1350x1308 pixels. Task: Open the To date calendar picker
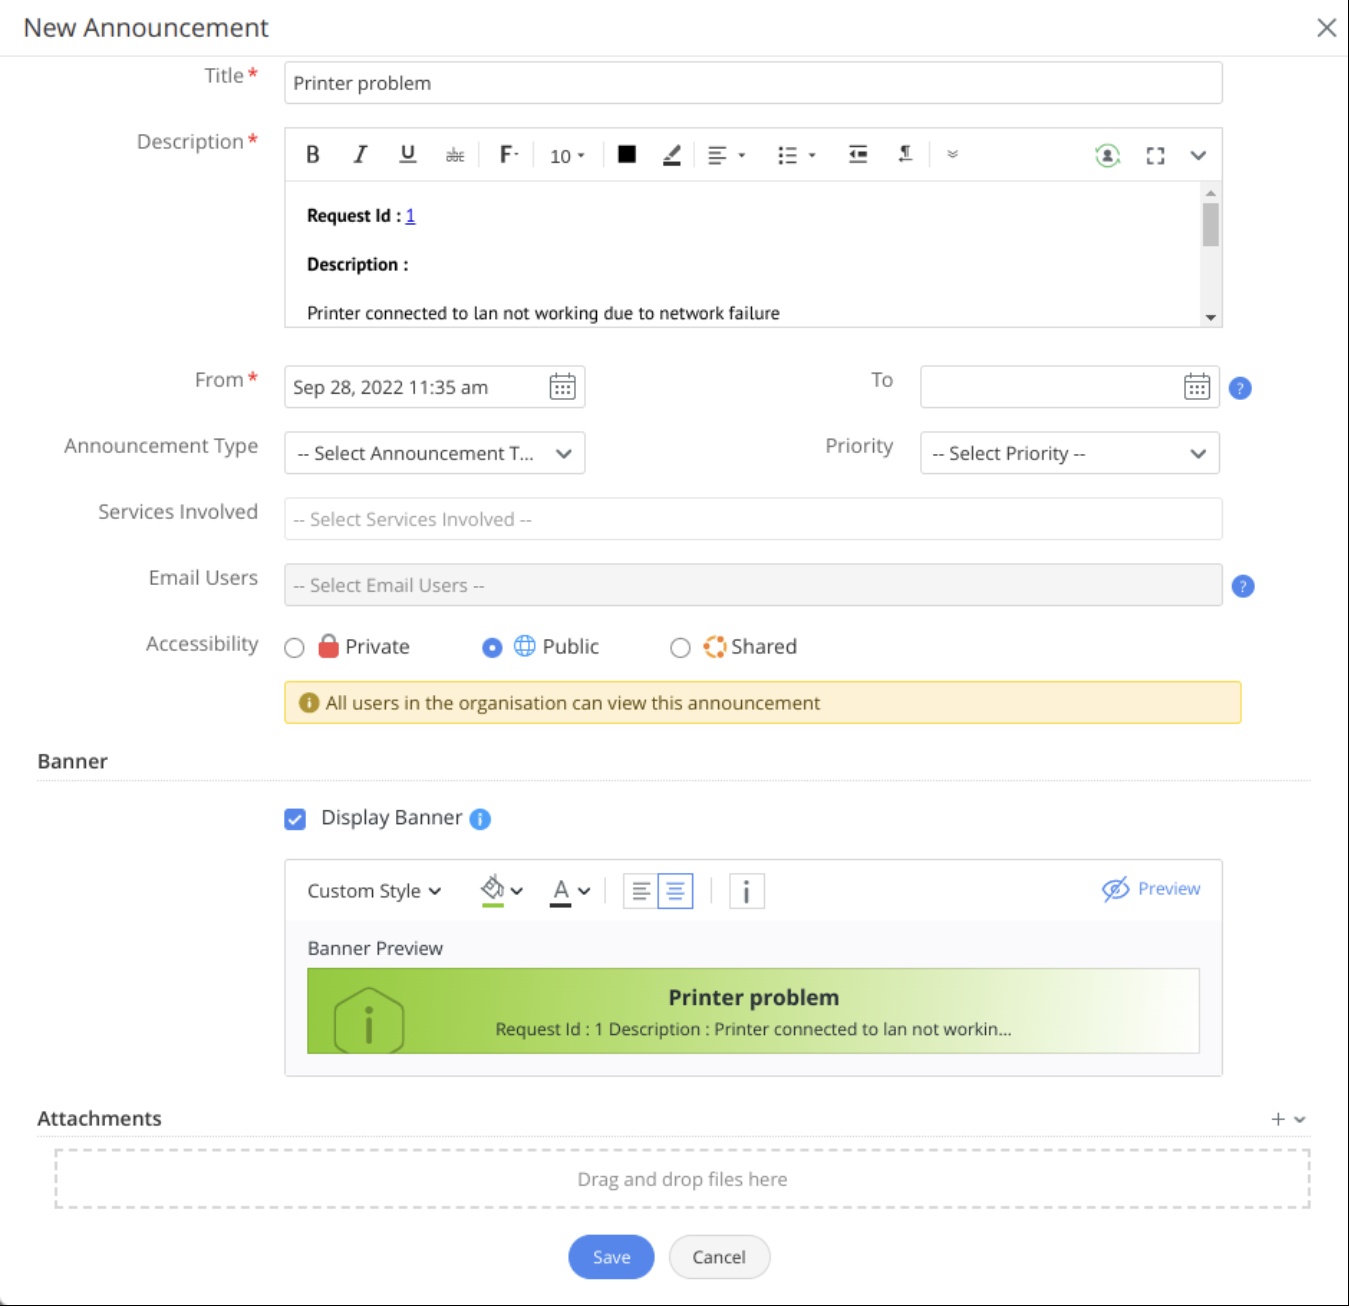pos(1196,387)
